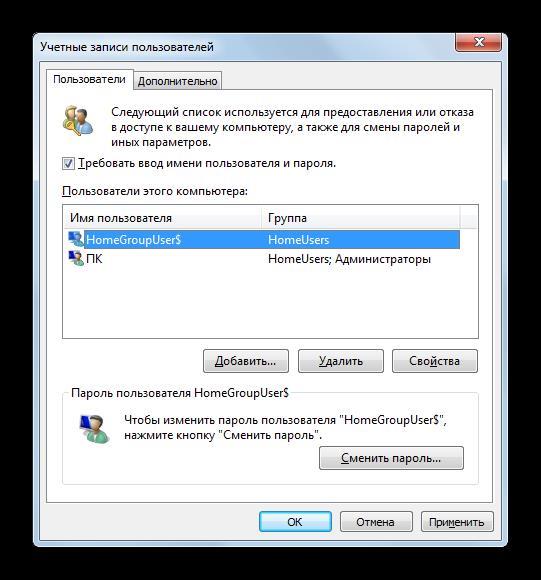Click the Отмена button
Viewport: 541px width, 580px height.
[x=376, y=522]
